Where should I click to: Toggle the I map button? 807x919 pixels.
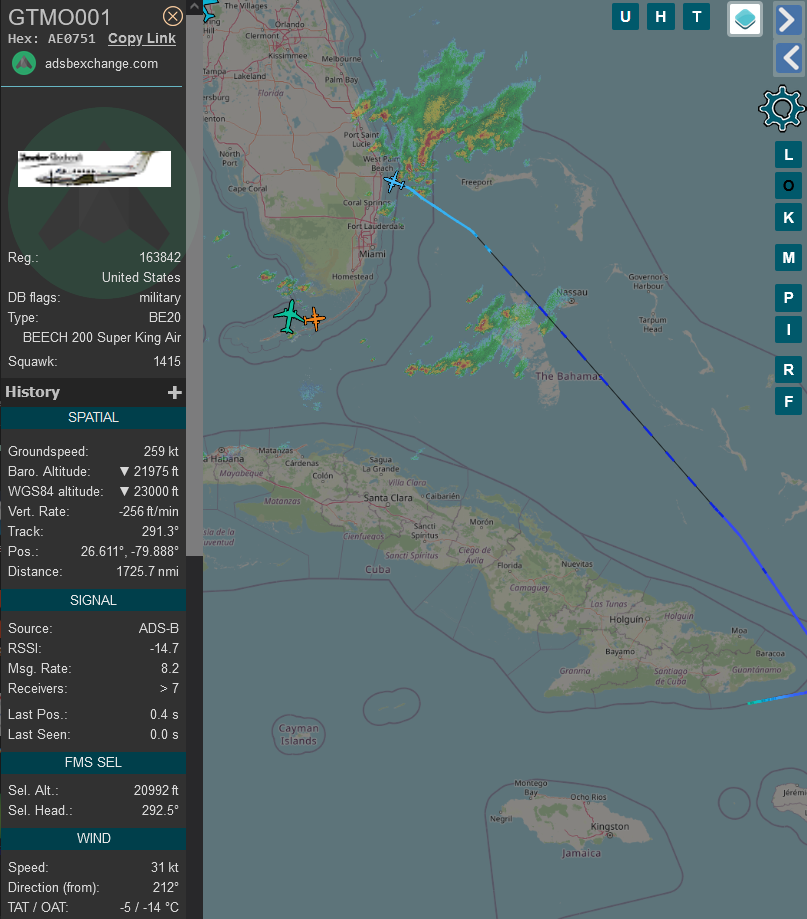[788, 329]
